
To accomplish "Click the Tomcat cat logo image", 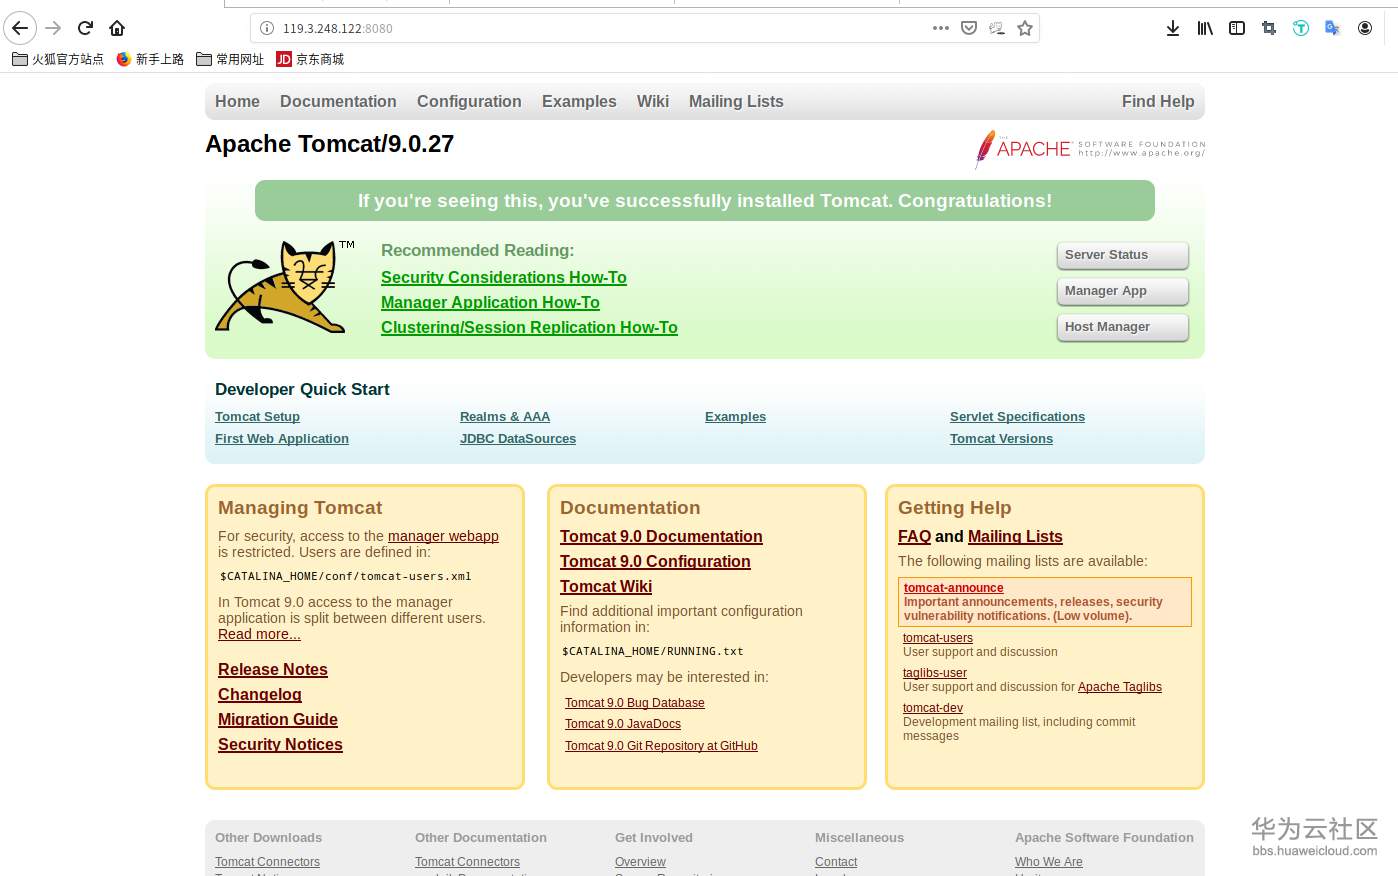I will click(285, 287).
